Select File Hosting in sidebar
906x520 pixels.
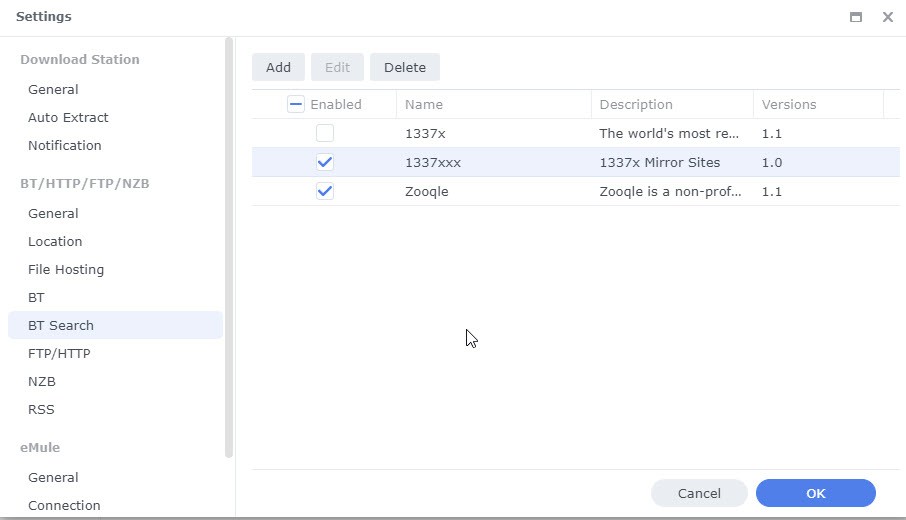point(66,269)
